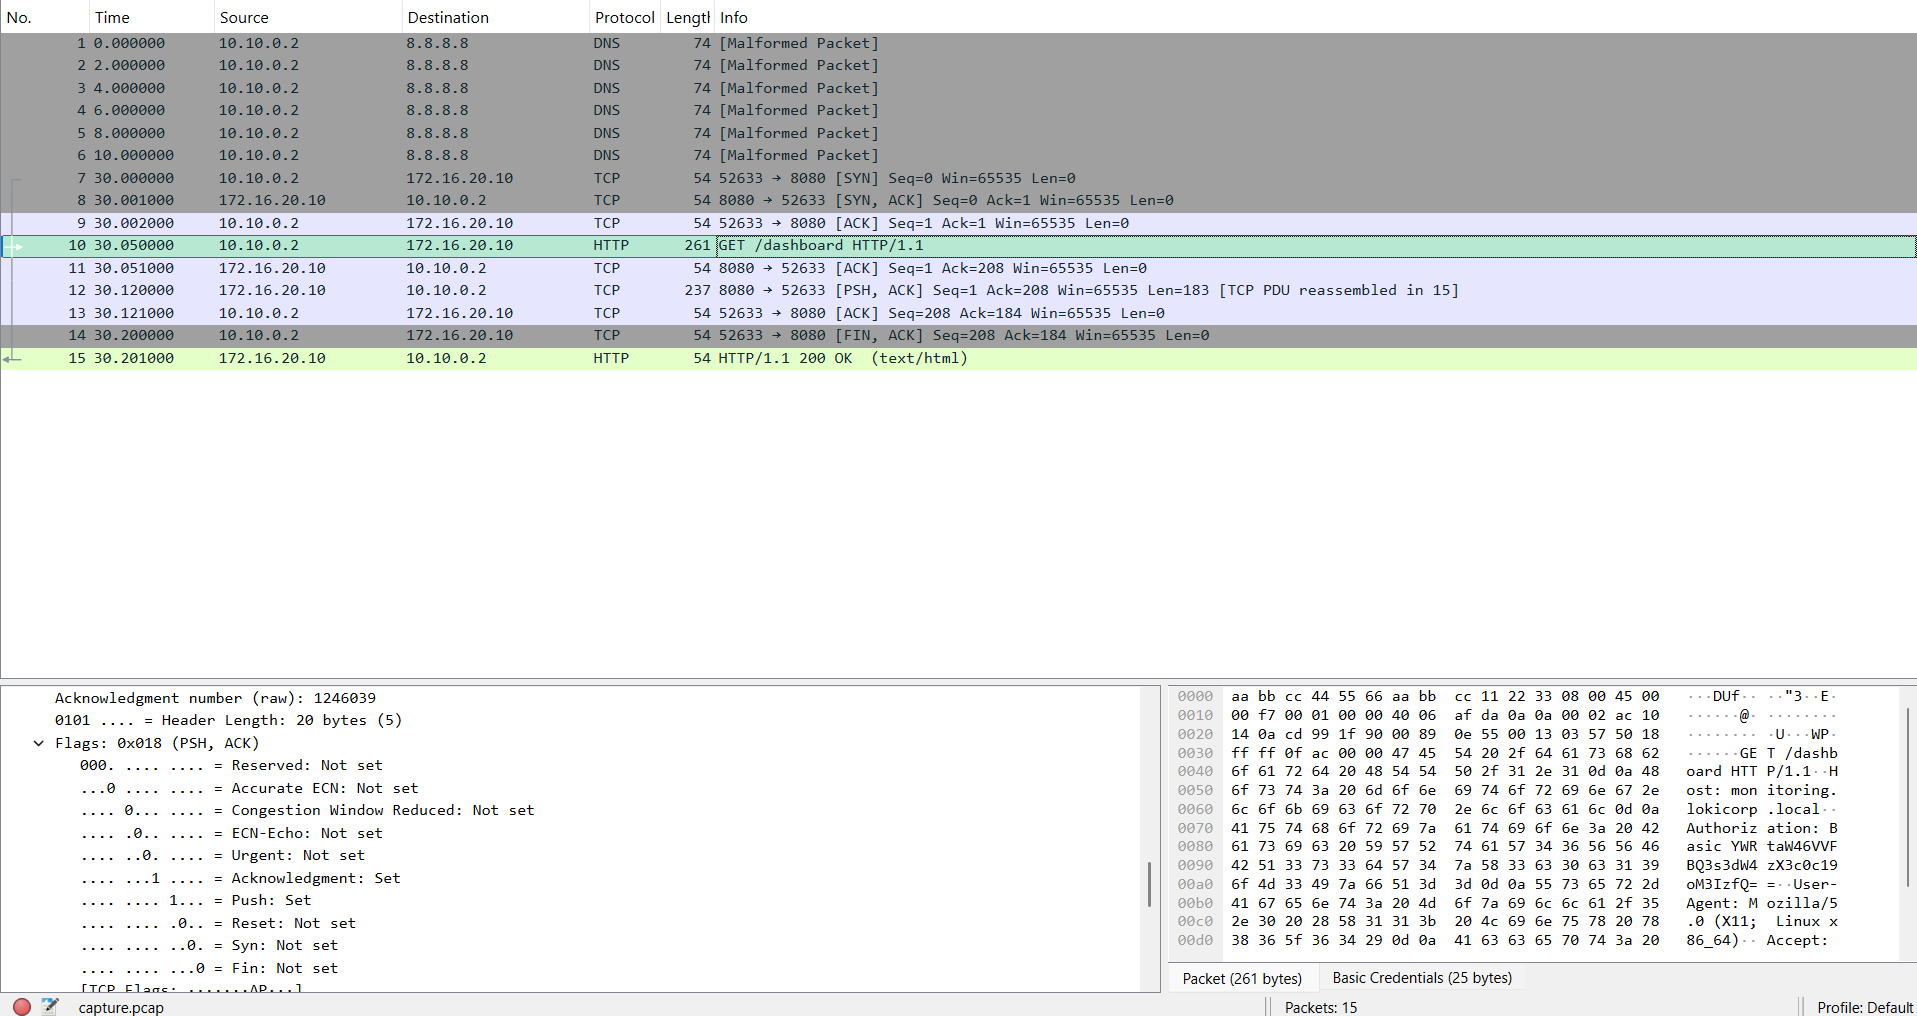
Task: Select Reserved: Not set flag line
Action: (231, 765)
